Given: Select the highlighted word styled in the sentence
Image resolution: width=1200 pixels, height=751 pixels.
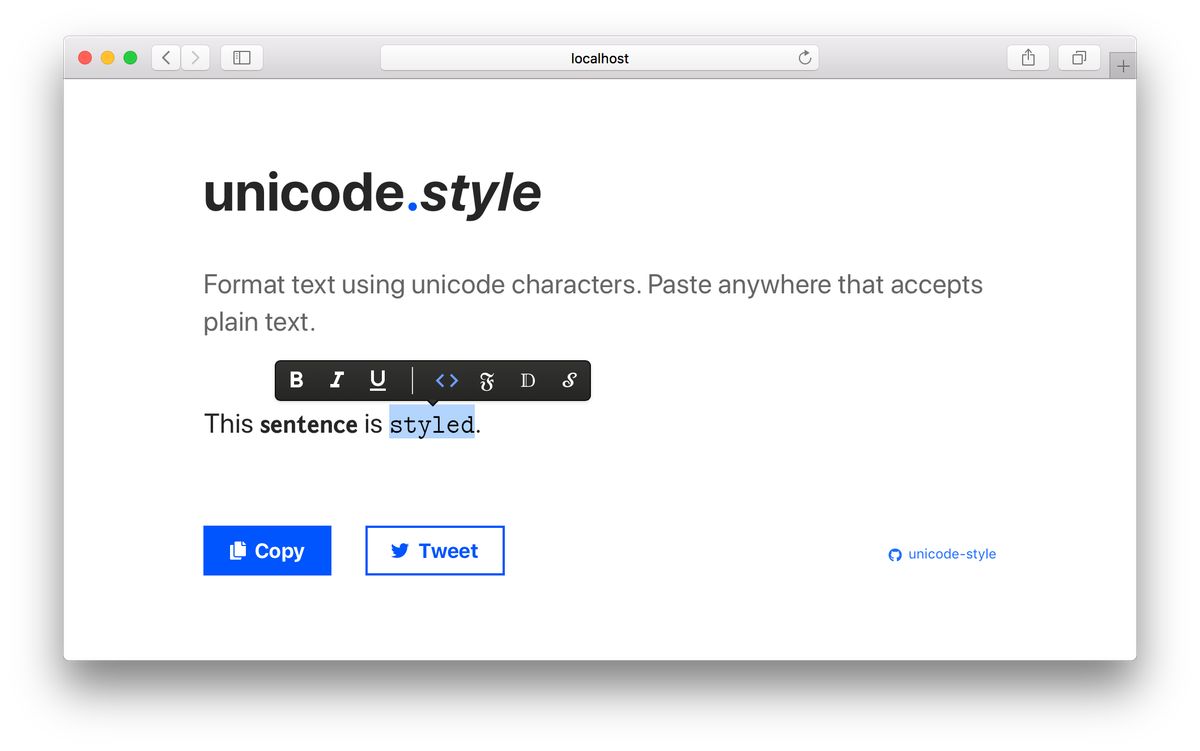Looking at the screenshot, I should pos(431,424).
